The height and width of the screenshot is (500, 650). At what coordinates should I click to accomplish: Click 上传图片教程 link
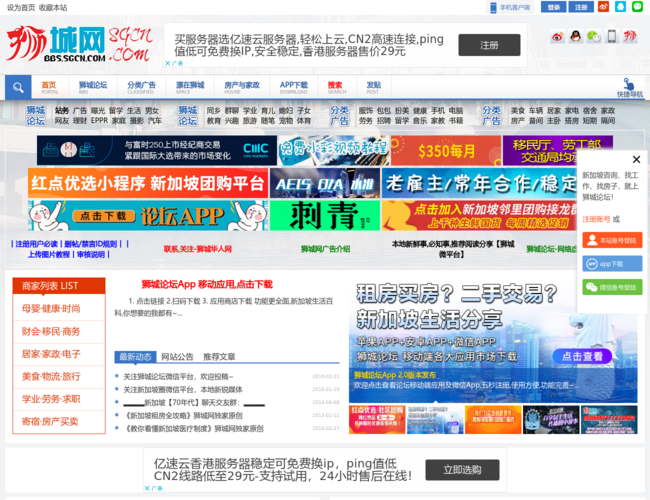coord(49,255)
